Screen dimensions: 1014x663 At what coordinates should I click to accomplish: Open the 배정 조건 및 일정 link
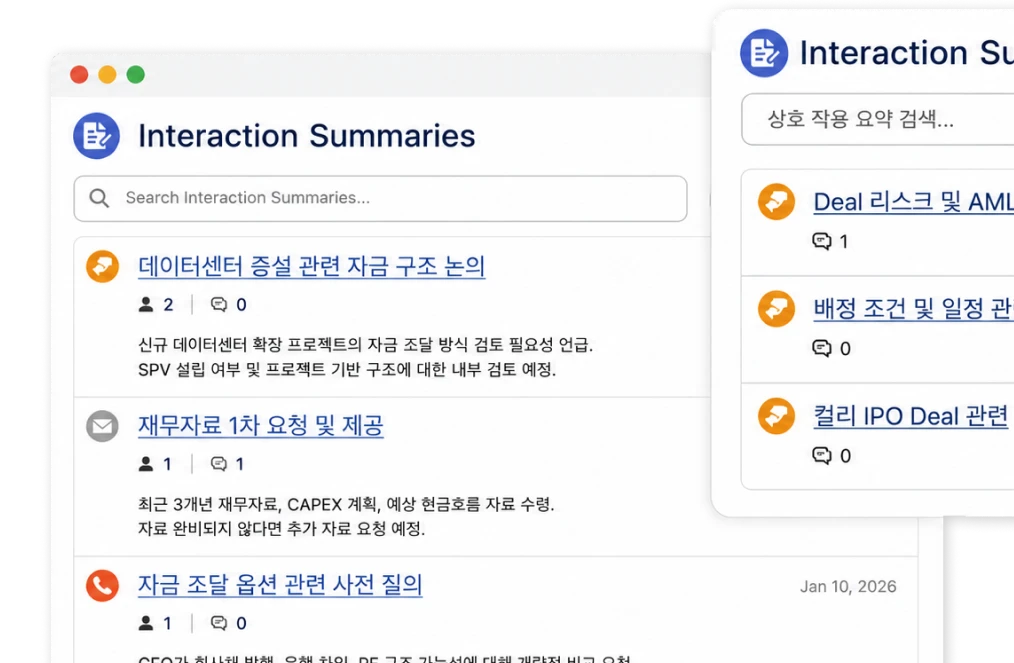point(913,309)
